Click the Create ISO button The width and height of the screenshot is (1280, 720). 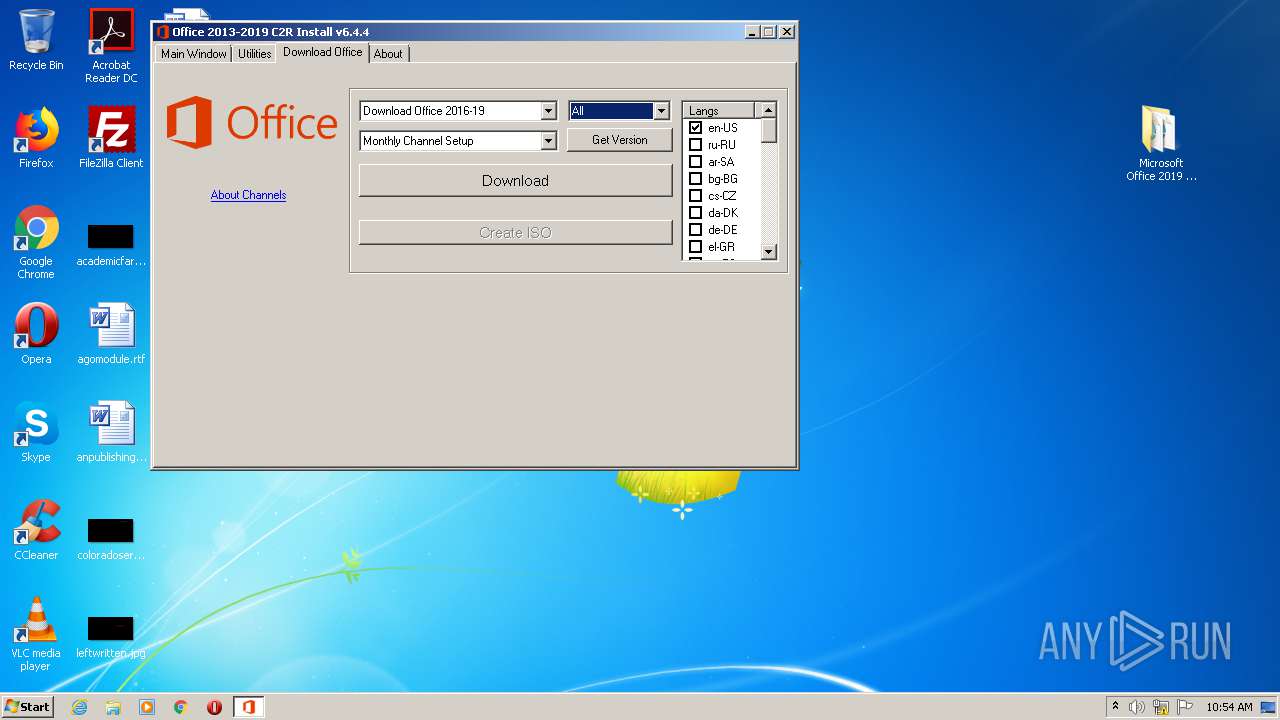pos(515,233)
